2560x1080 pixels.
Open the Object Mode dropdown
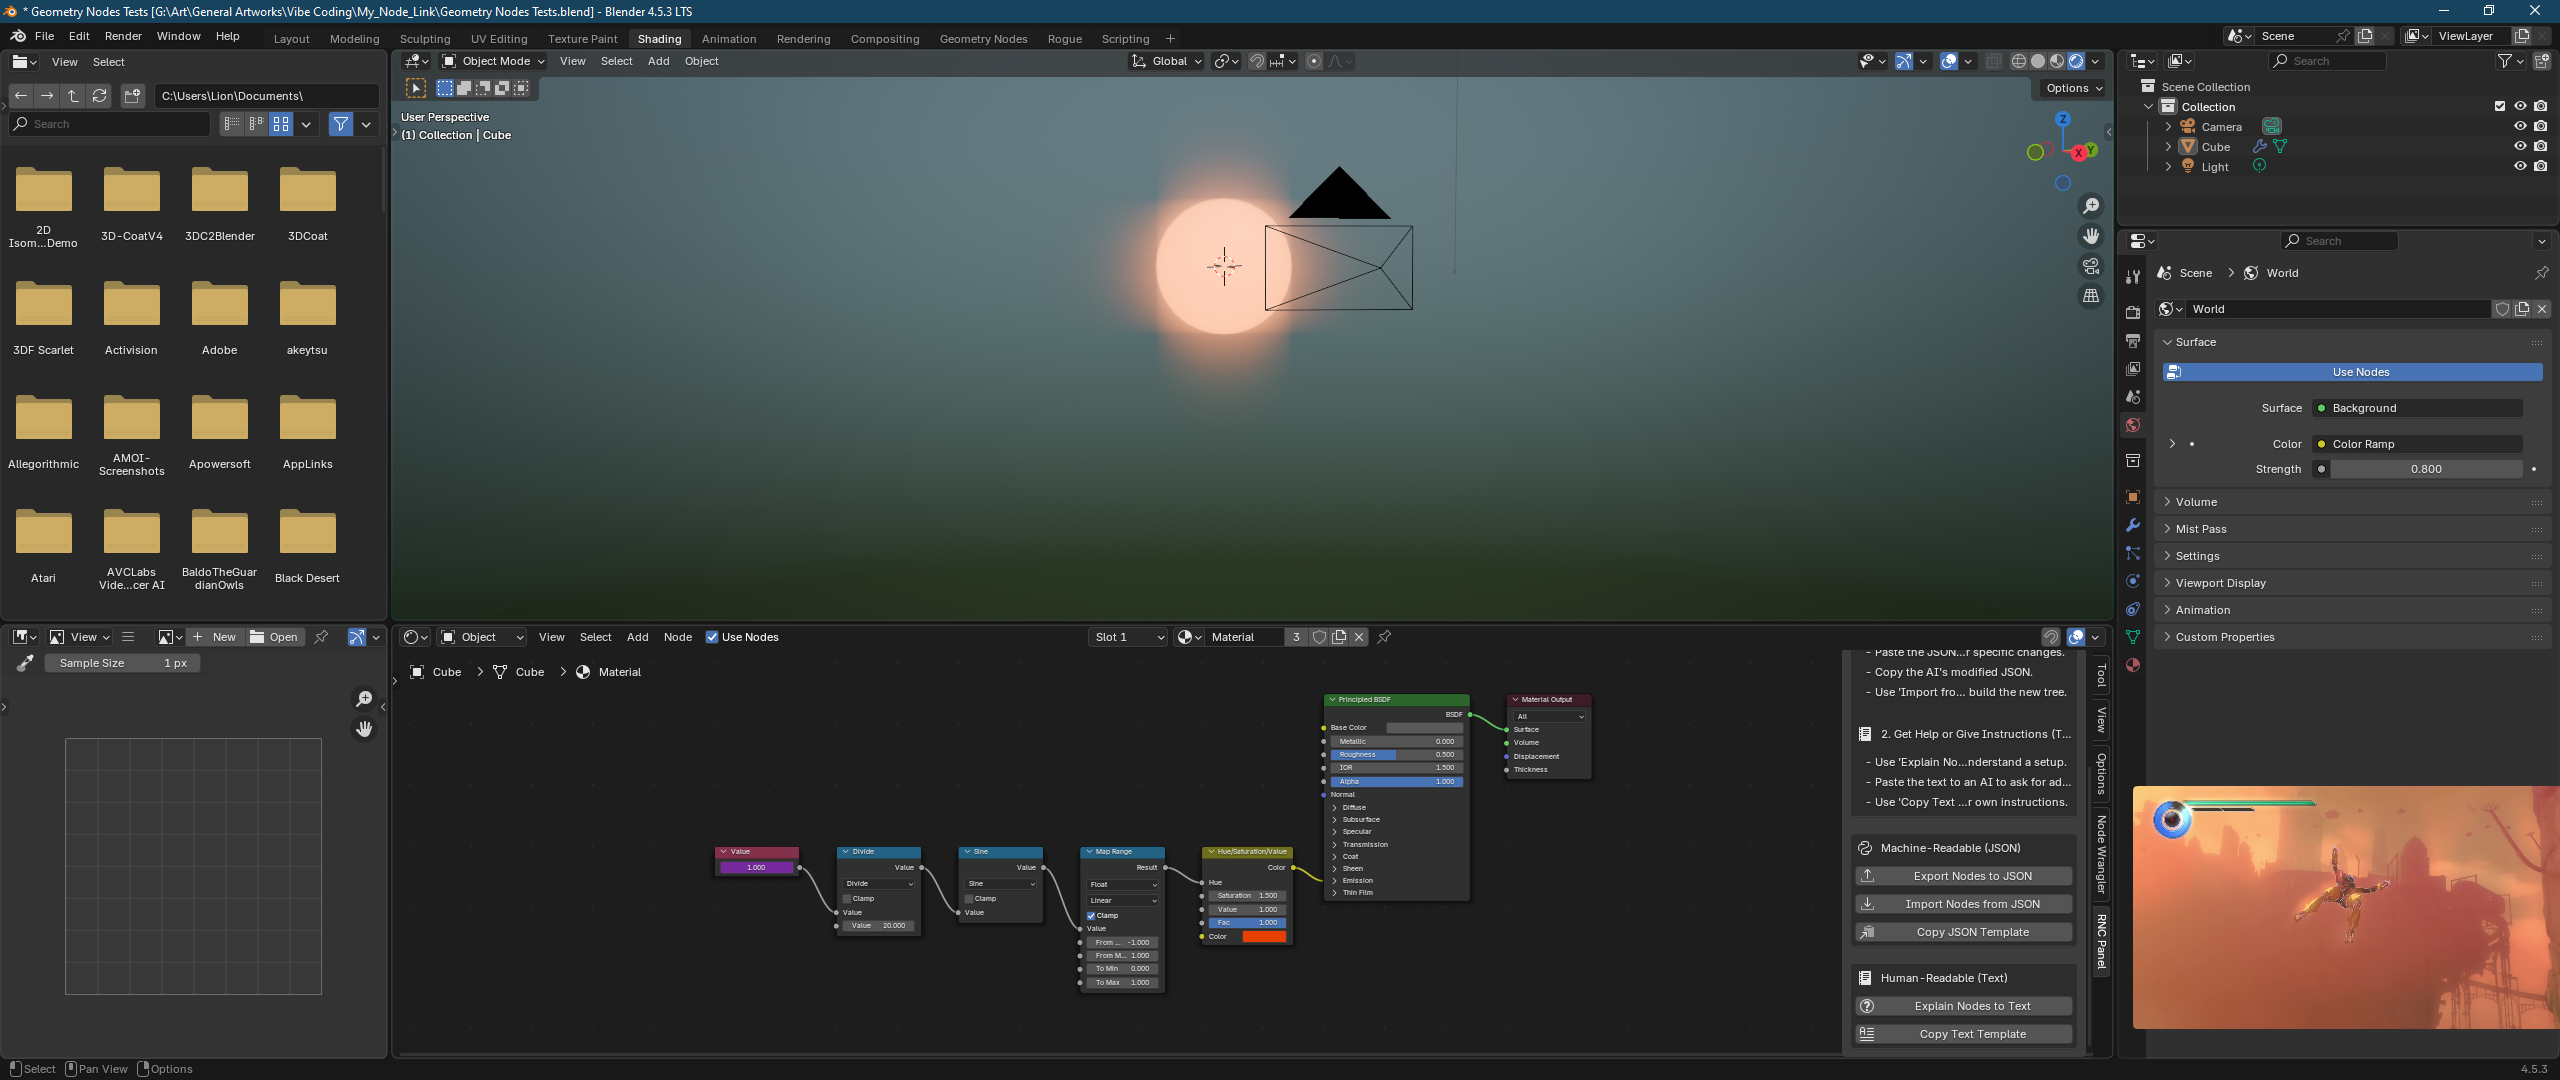point(494,61)
